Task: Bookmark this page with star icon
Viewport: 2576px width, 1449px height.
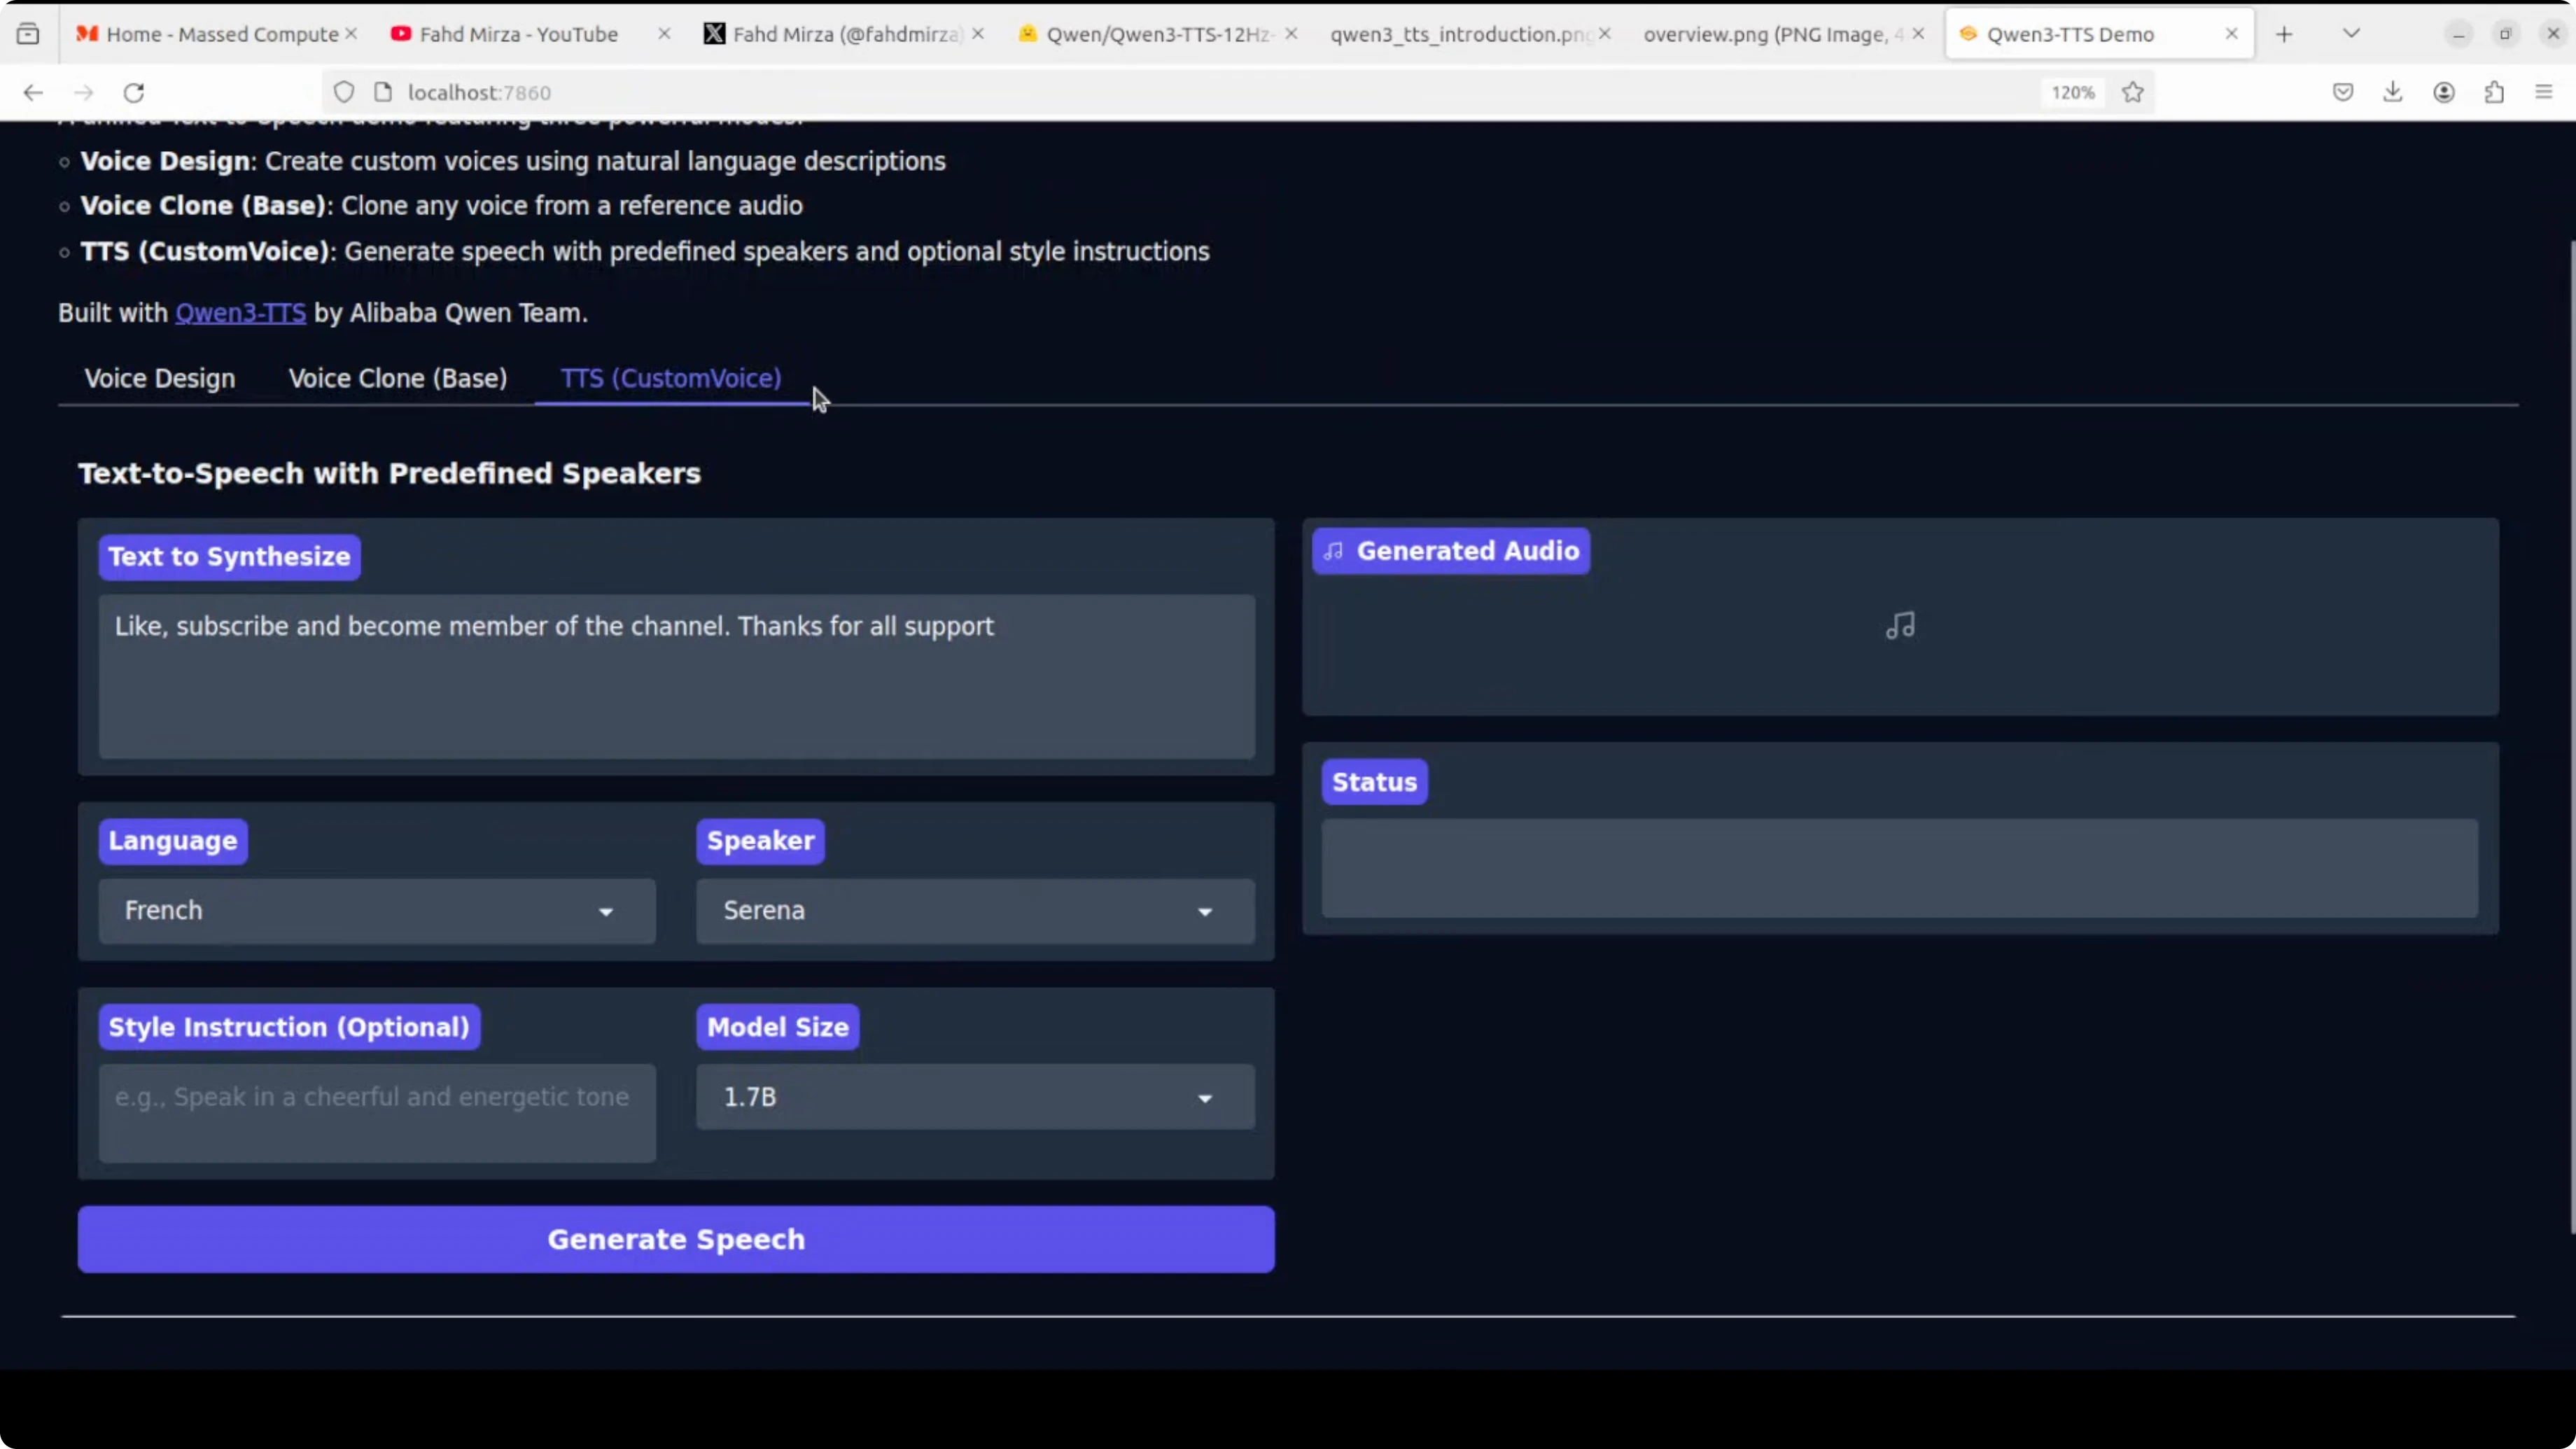Action: [2133, 93]
